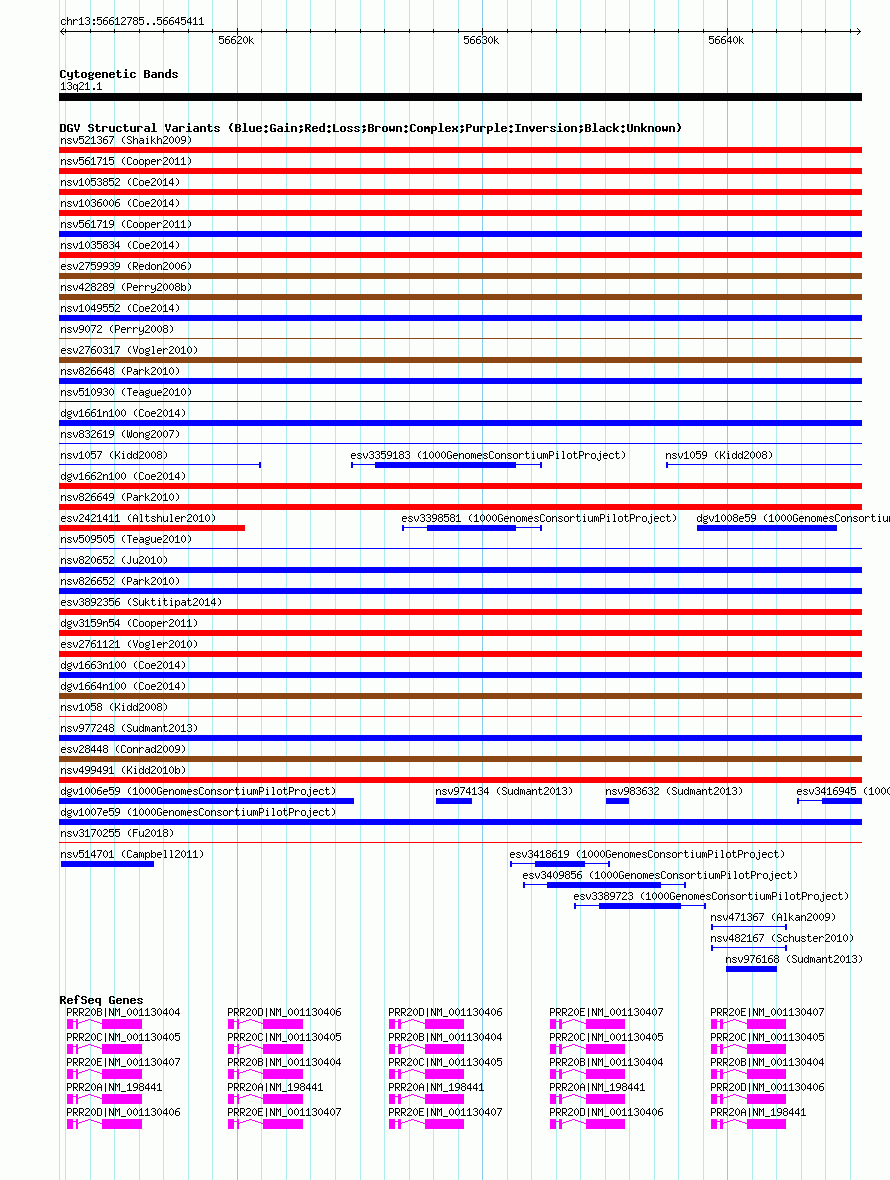Open variant nsv1057 (Kidd2008)
The height and width of the screenshot is (1180, 890).
coord(114,455)
